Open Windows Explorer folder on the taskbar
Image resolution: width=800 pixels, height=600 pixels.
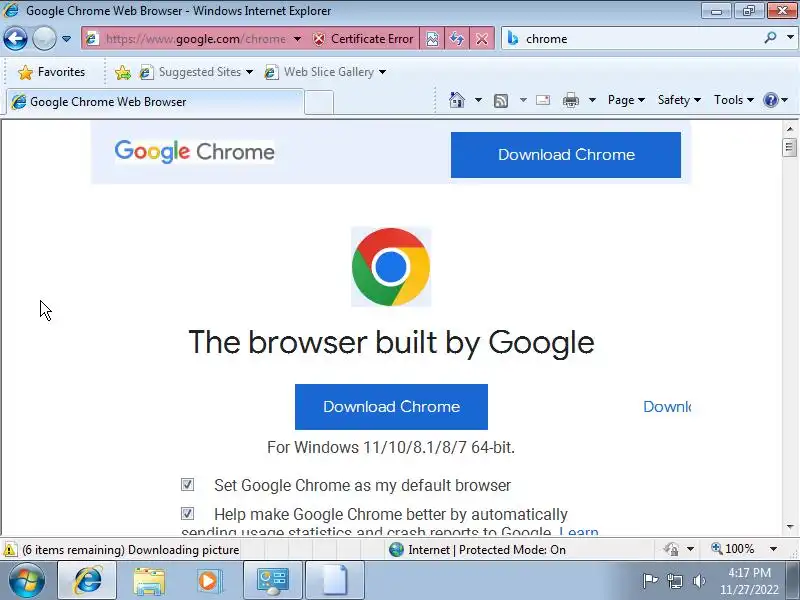[149, 581]
